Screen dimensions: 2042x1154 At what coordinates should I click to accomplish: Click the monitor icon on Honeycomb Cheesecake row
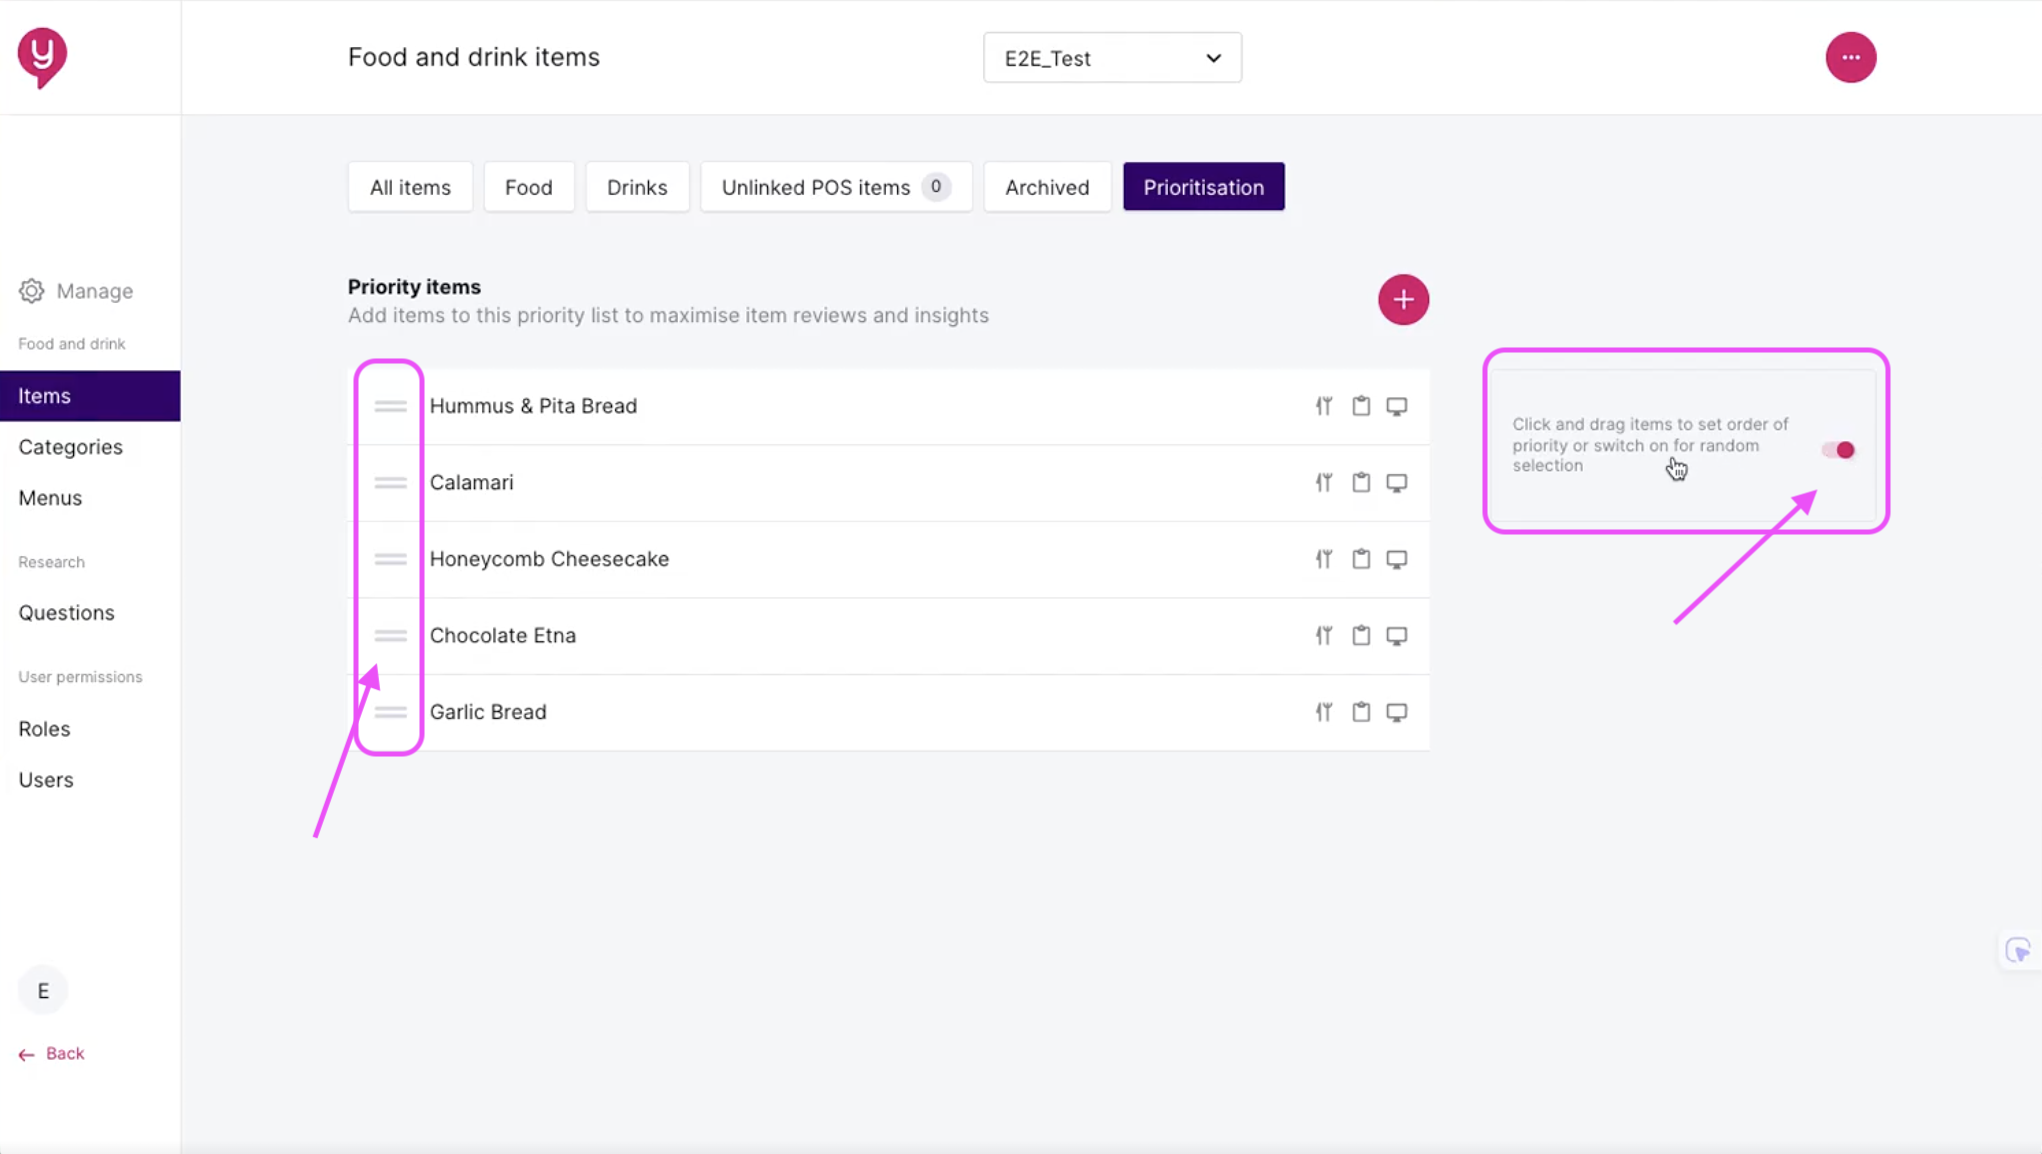[1396, 559]
